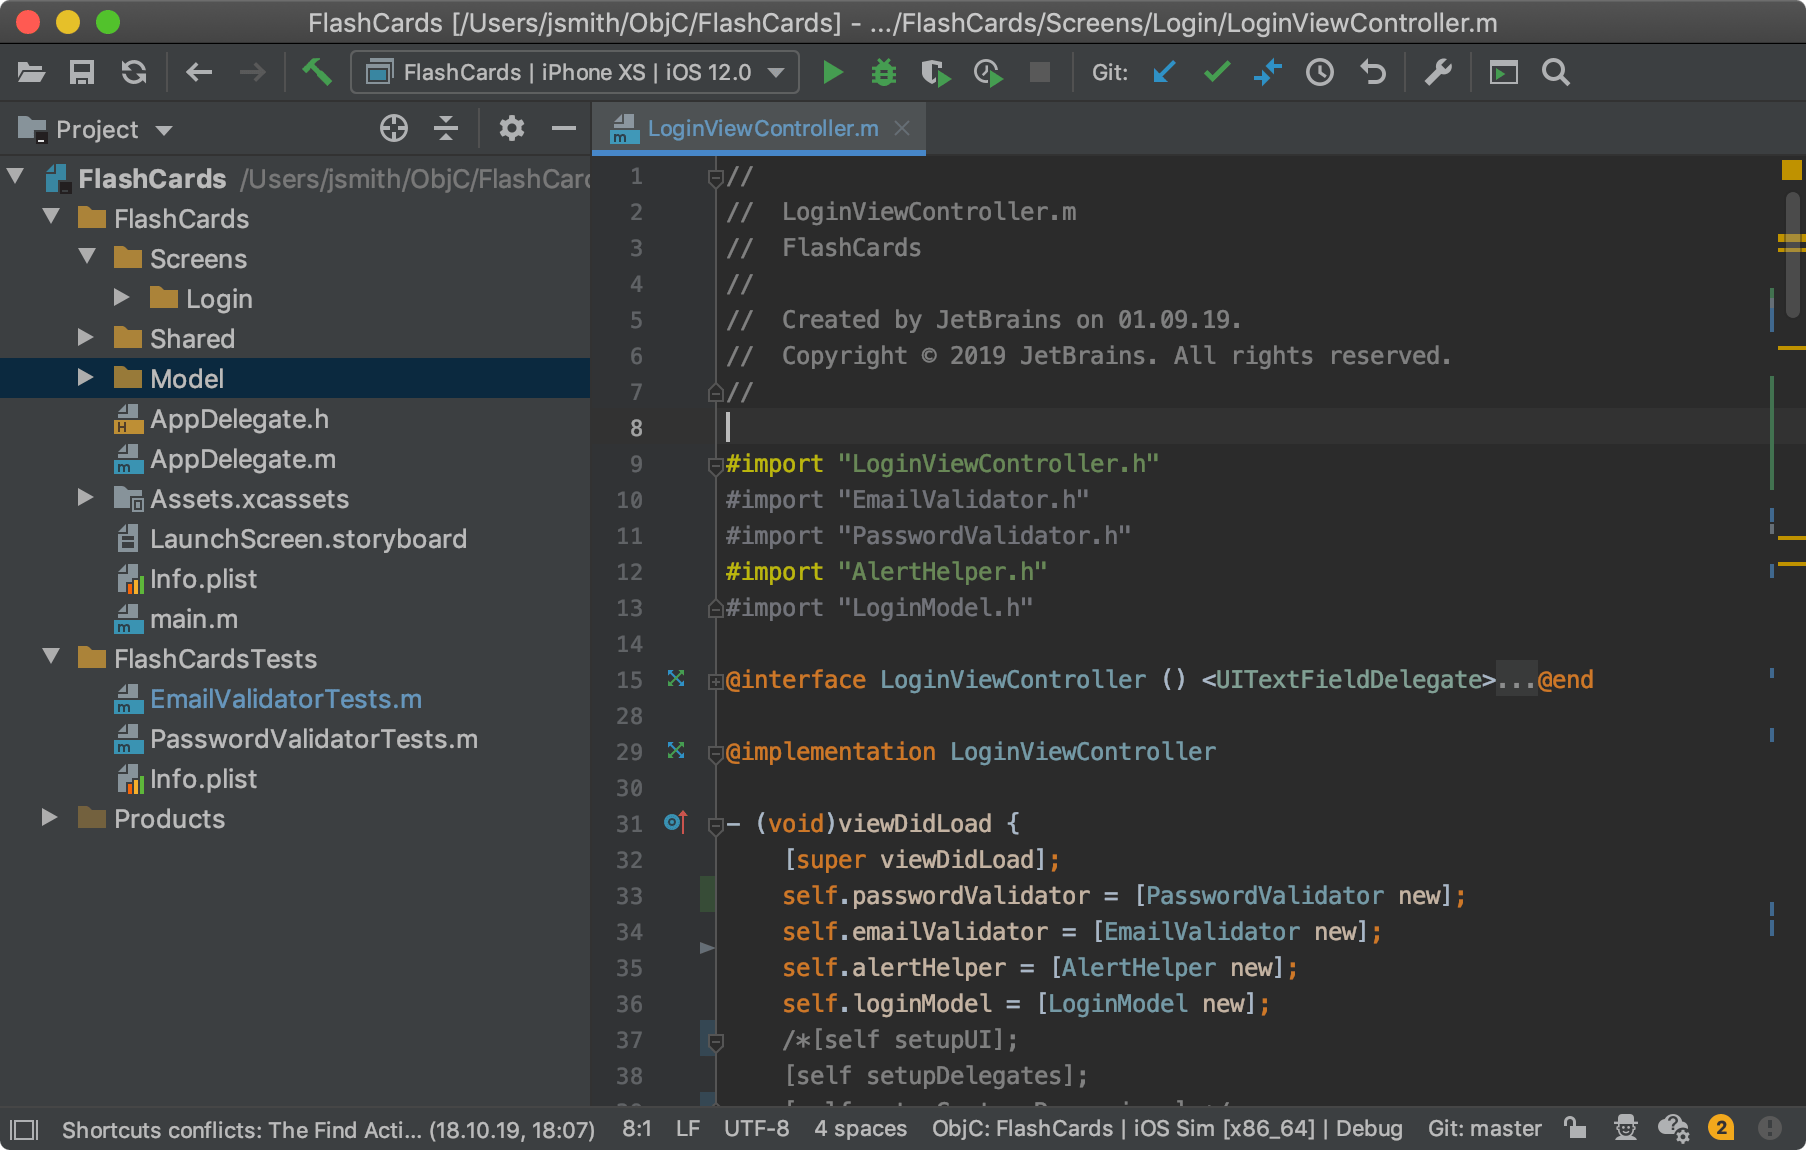
Task: Open LaunchScreen.storyboard file
Action: (308, 539)
